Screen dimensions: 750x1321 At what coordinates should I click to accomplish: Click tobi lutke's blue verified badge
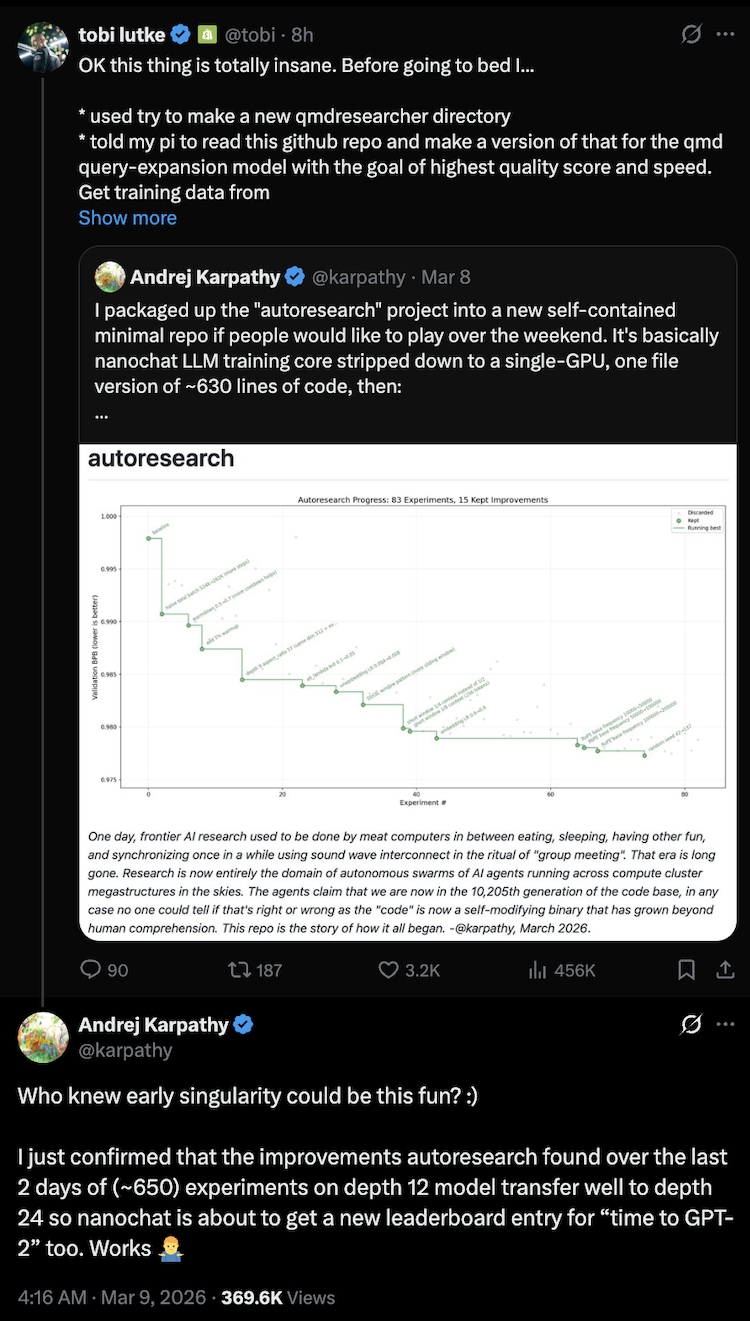coord(180,35)
